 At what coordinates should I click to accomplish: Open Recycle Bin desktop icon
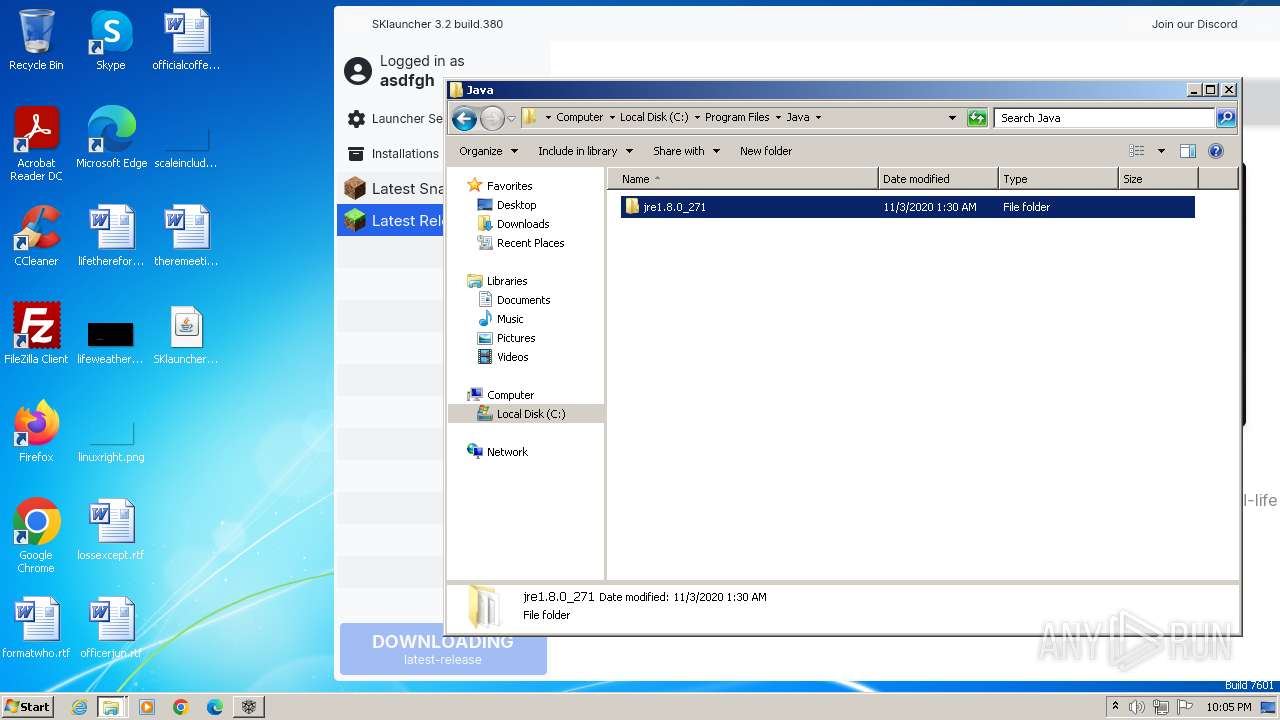pos(36,41)
